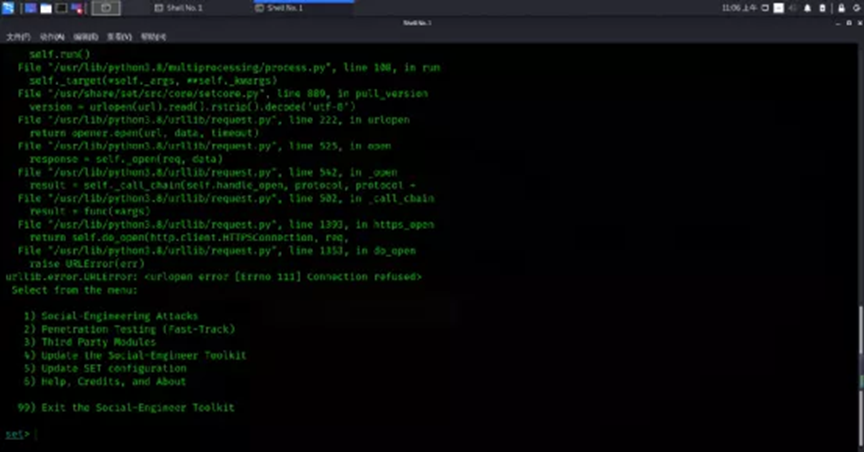Click the blue show-desktop panel icon
The image size is (864, 452).
[x=31, y=8]
